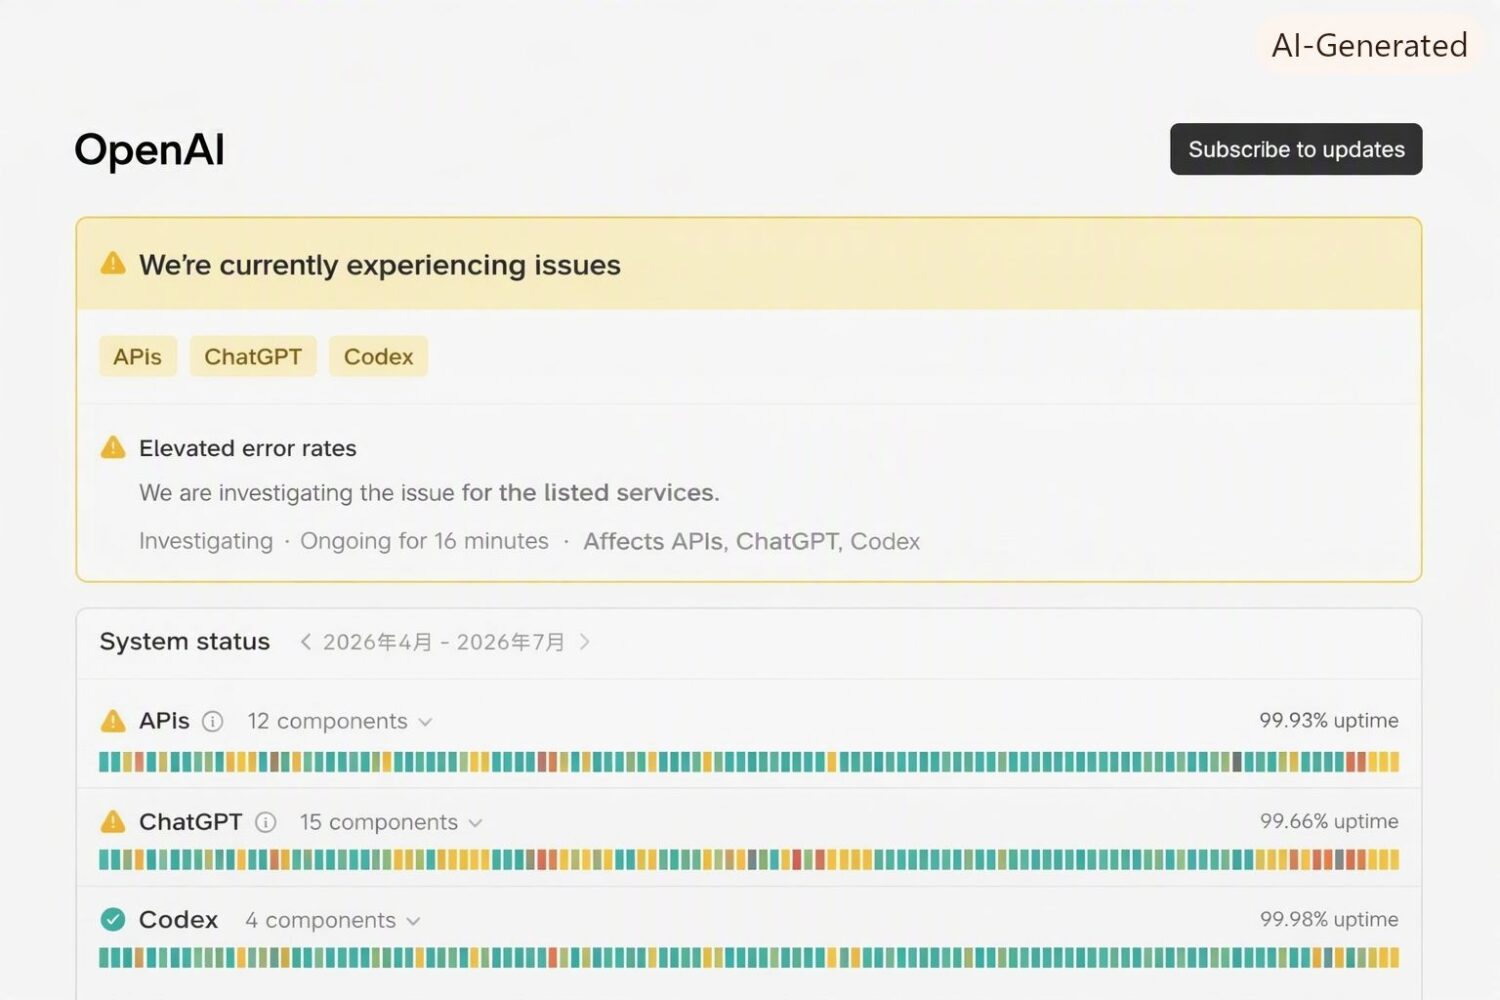Open the info icon next to ChatGPT

point(266,822)
